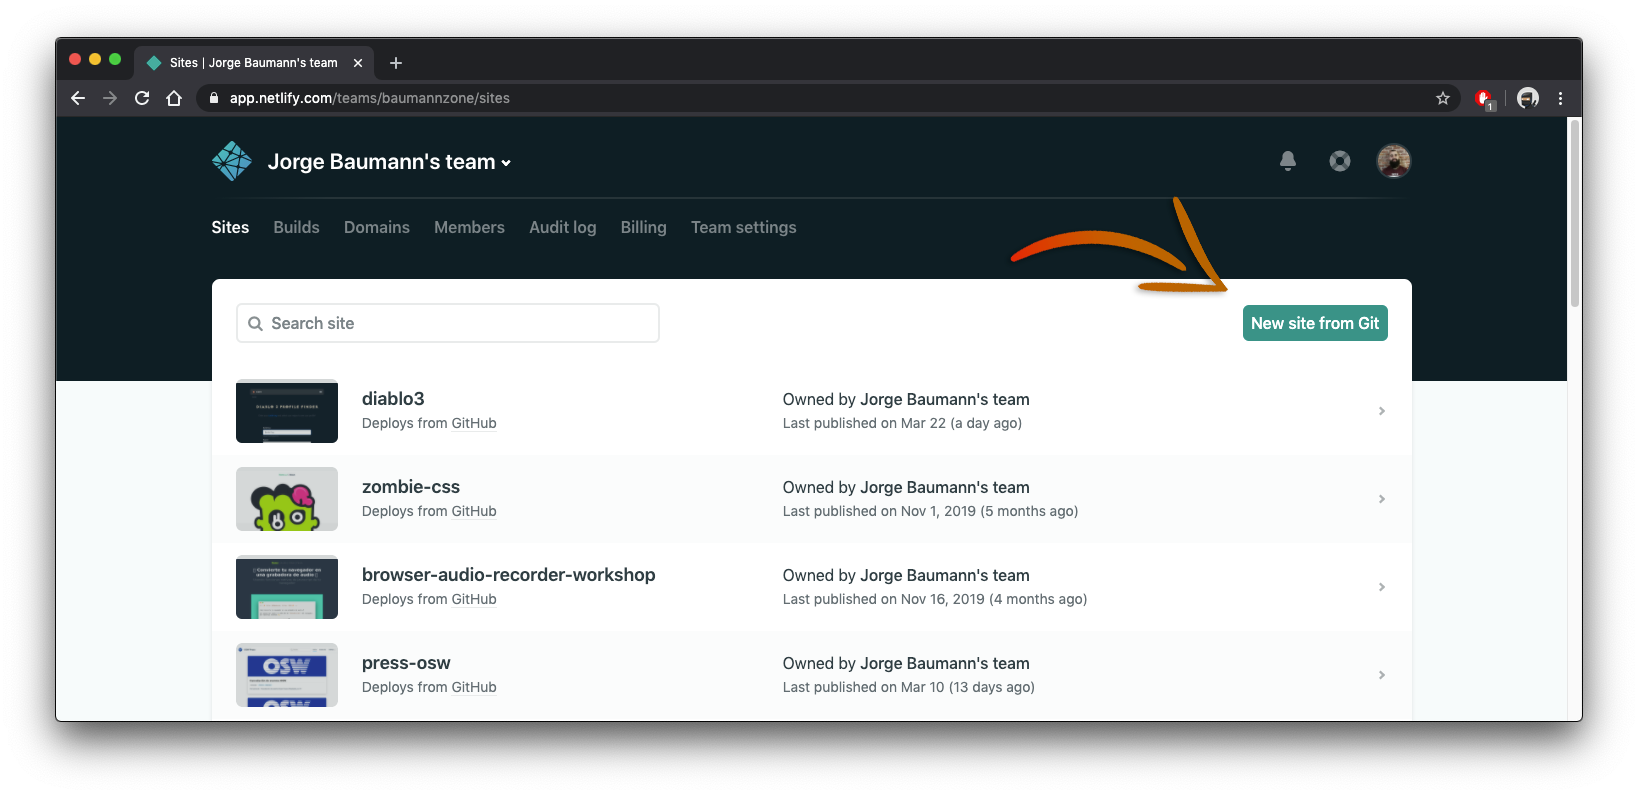Click diablo3 site thumbnail
This screenshot has width=1638, height=795.
pyautogui.click(x=287, y=411)
